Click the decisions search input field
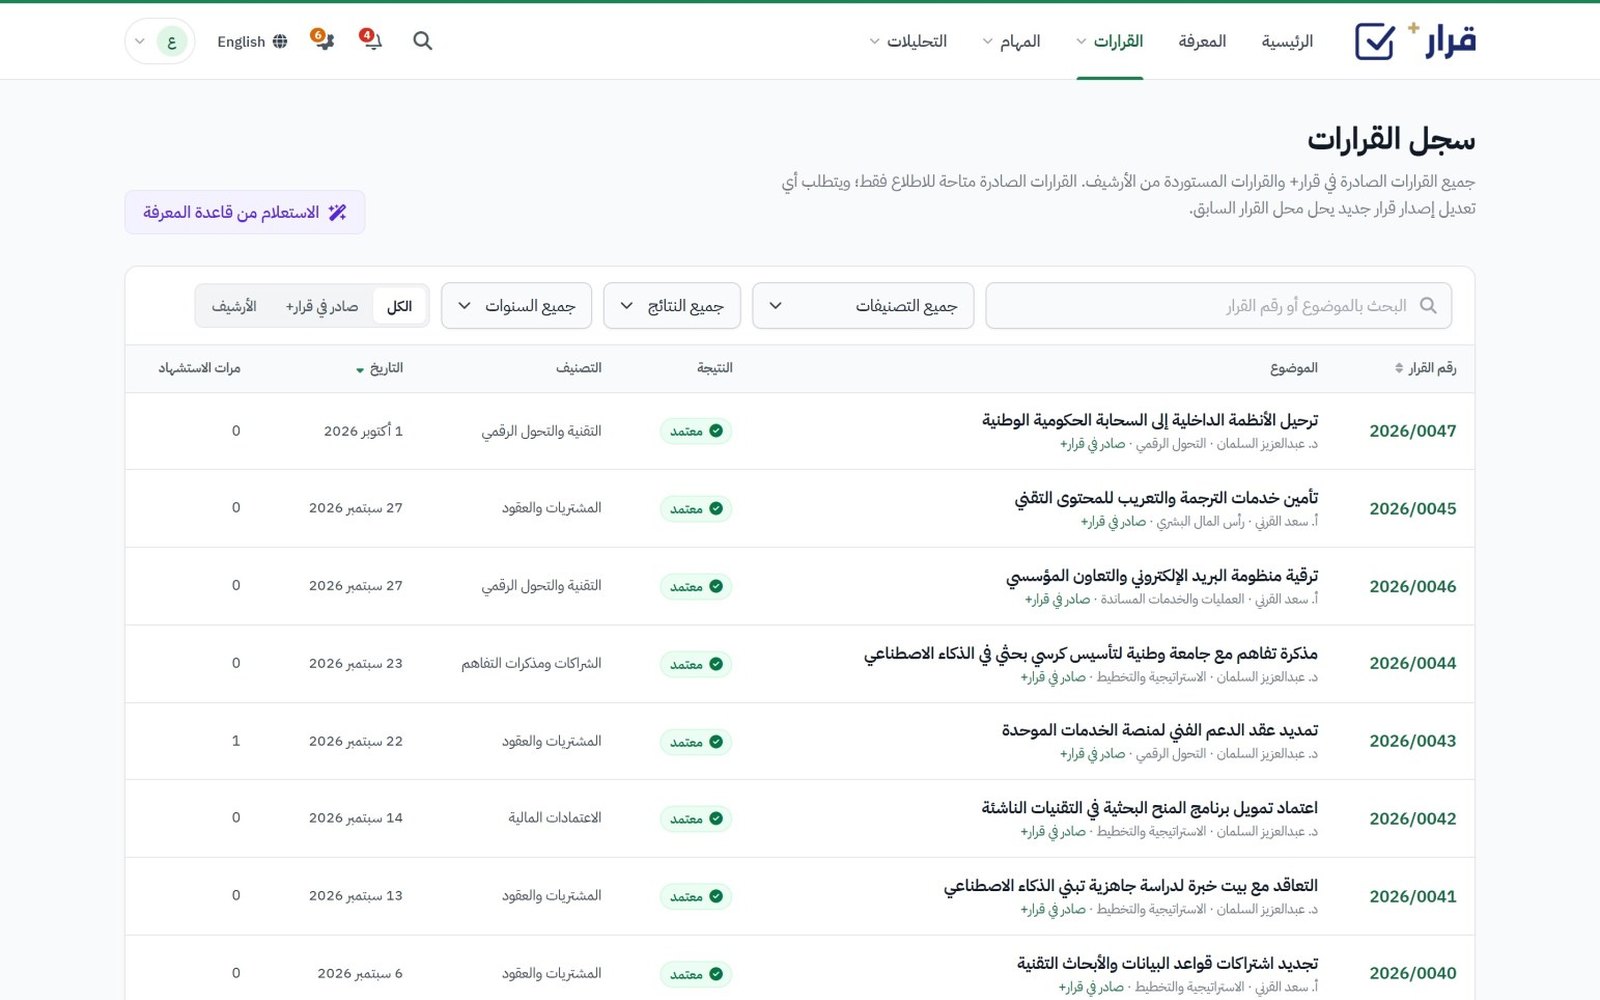Image resolution: width=1600 pixels, height=1000 pixels. 1218,306
